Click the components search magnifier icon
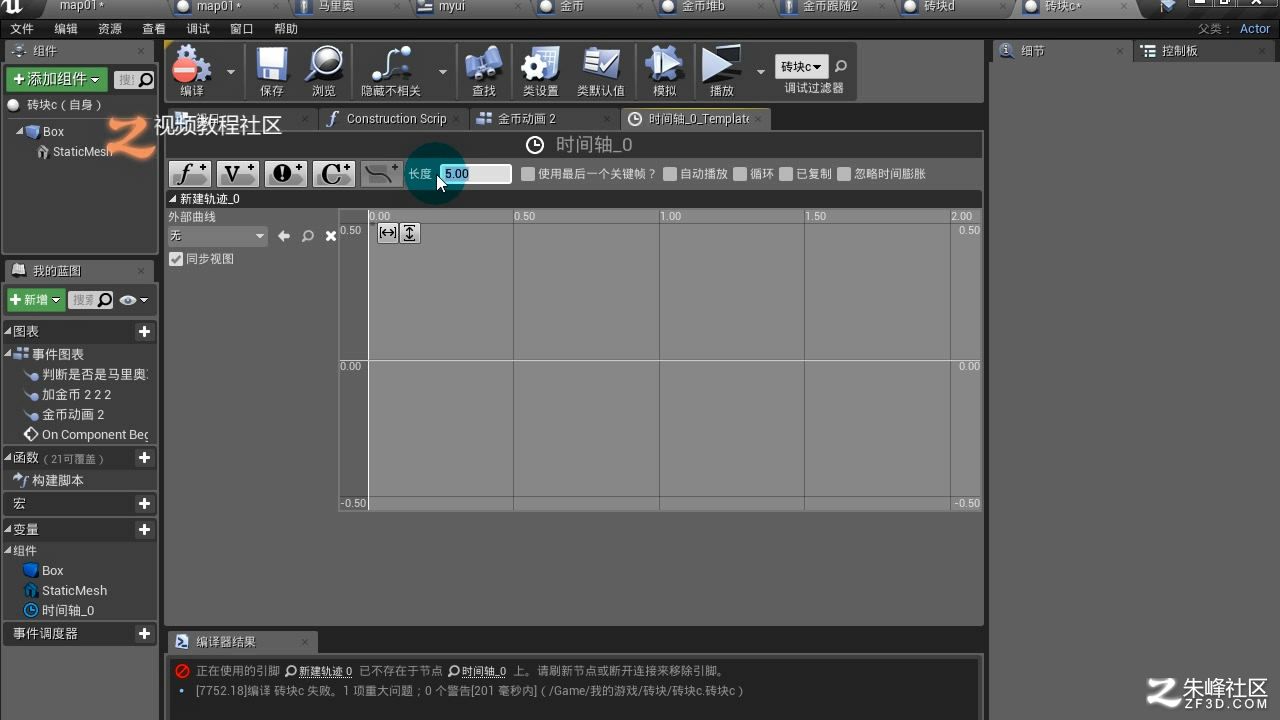 click(x=146, y=79)
